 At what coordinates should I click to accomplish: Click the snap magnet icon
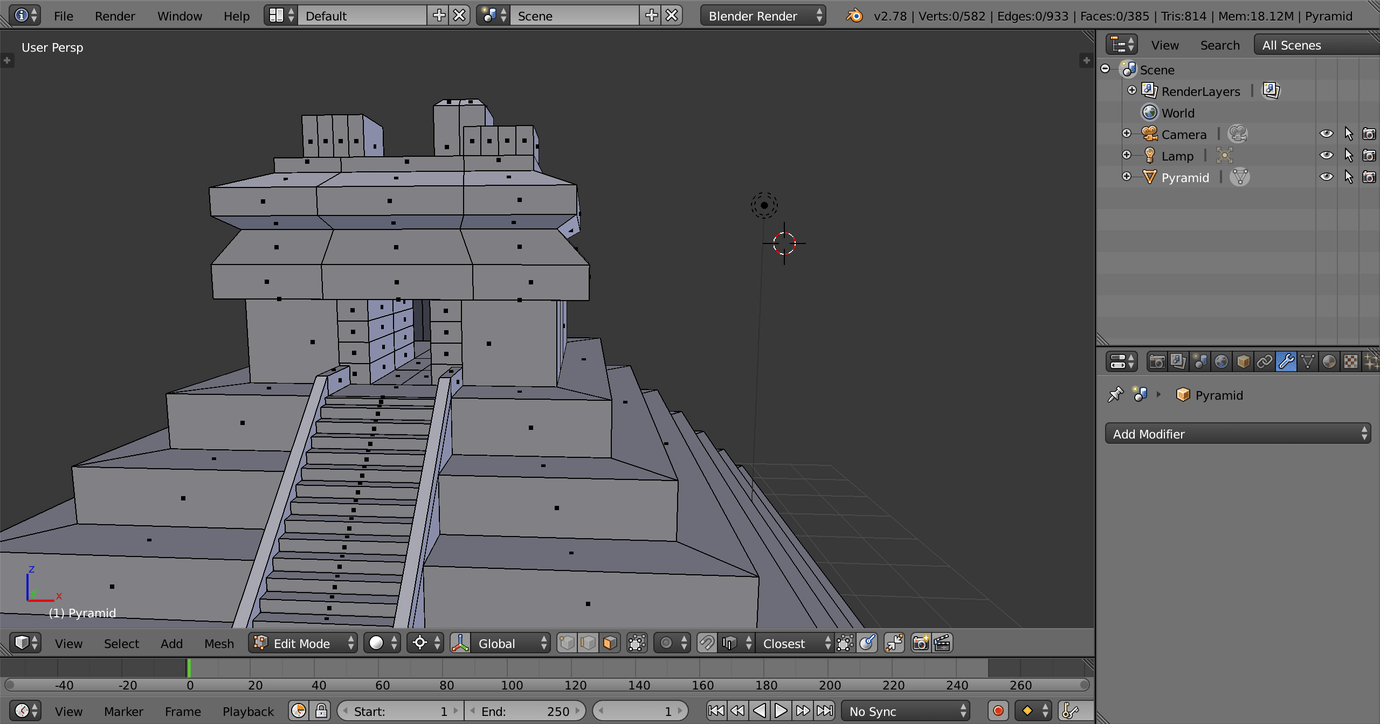coord(706,643)
